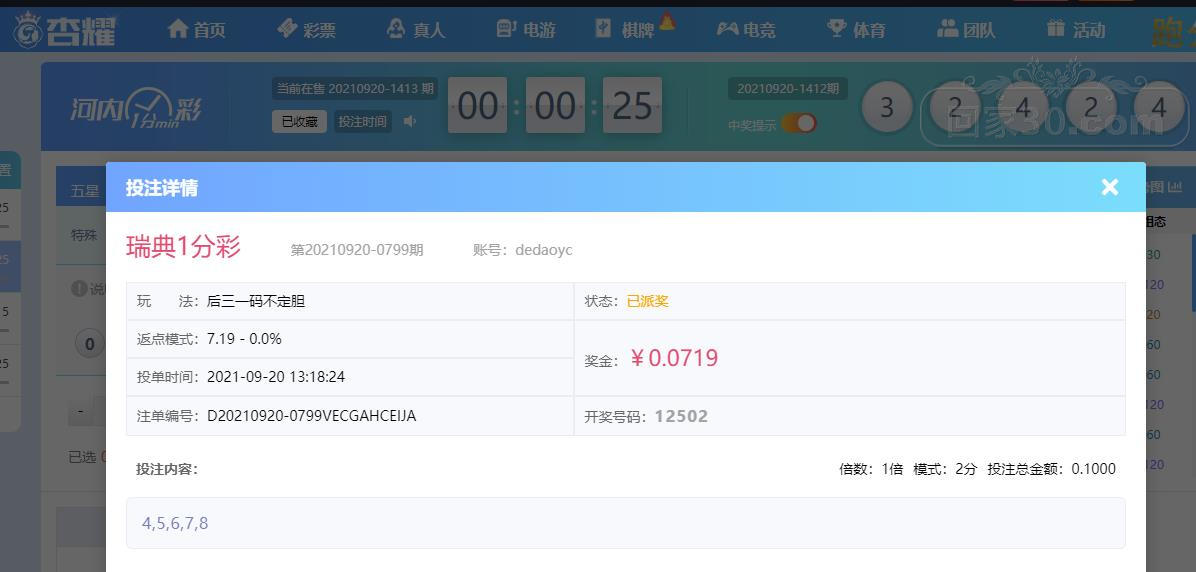
Task: Click the bet content box showing 4,5,6,7,8
Action: (625, 523)
